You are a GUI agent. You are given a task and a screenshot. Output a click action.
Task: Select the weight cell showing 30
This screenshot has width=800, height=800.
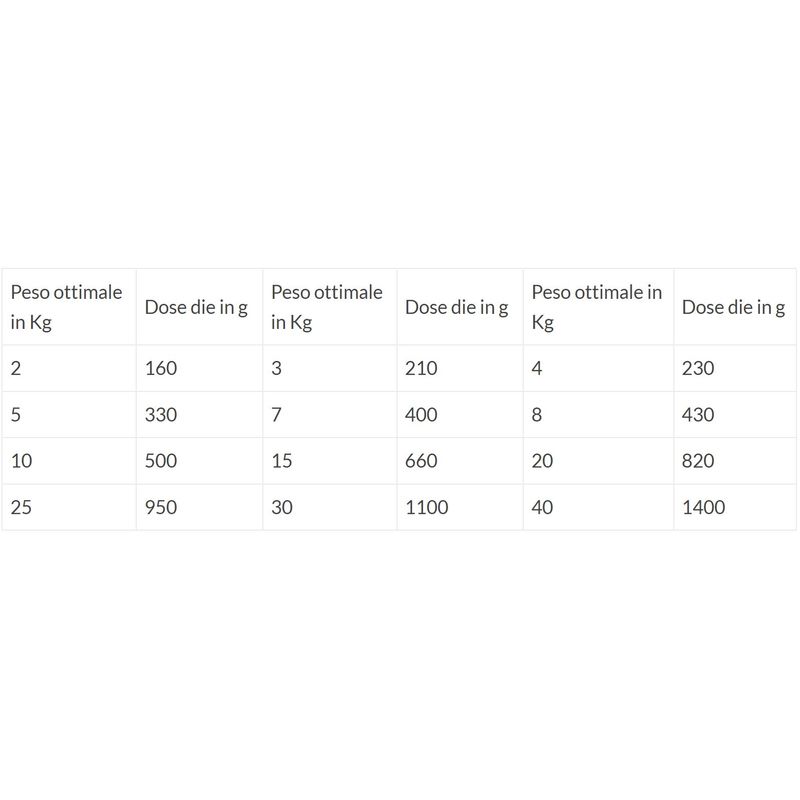click(282, 507)
